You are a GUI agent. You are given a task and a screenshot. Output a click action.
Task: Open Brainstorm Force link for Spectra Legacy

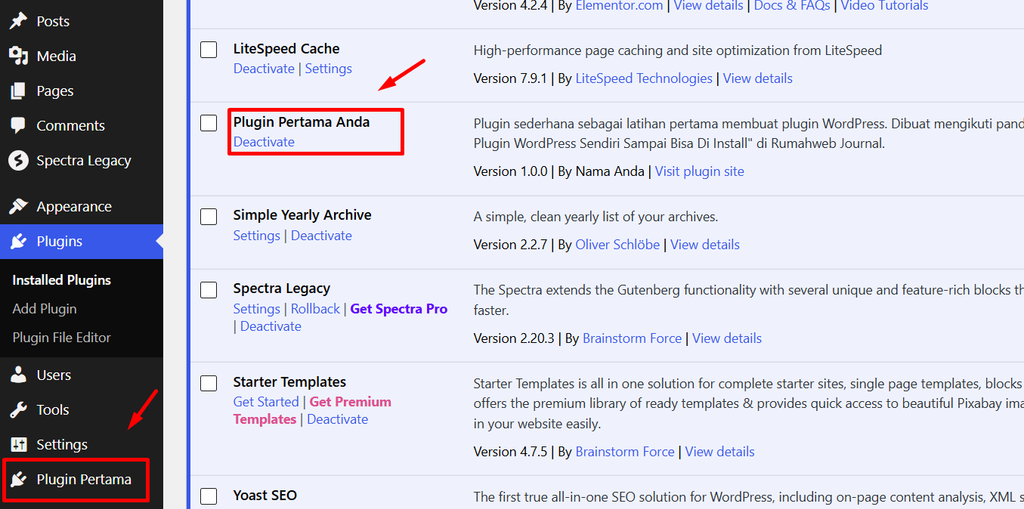point(632,338)
